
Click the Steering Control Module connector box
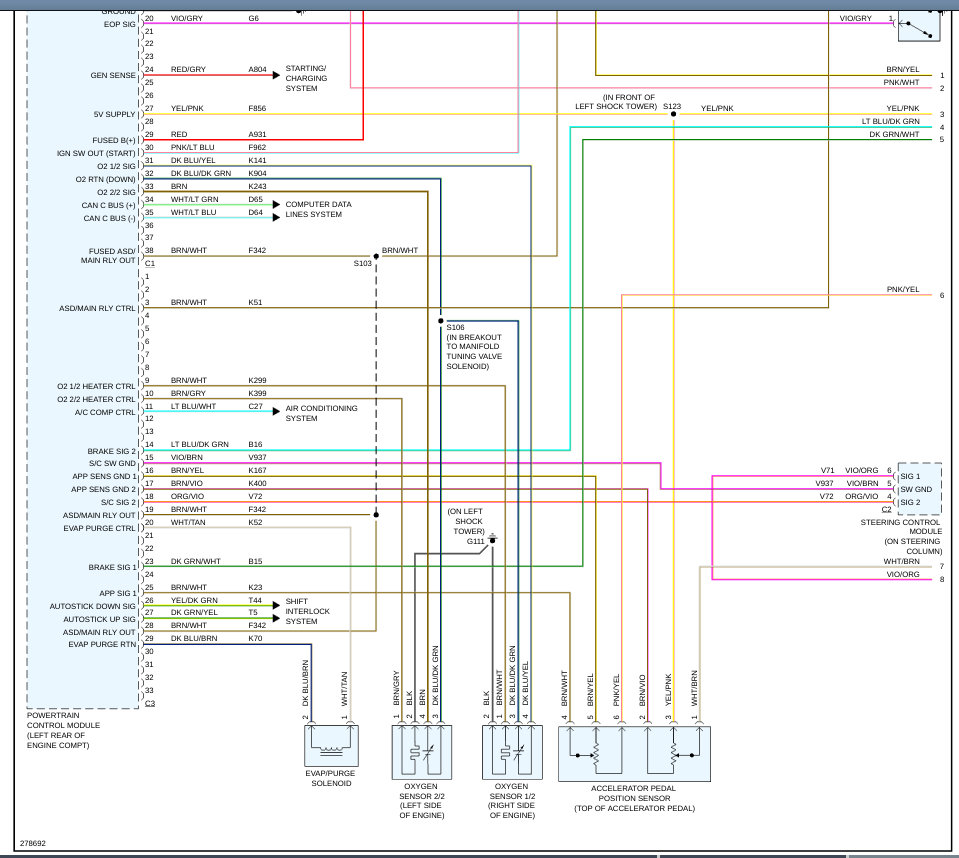click(x=919, y=489)
